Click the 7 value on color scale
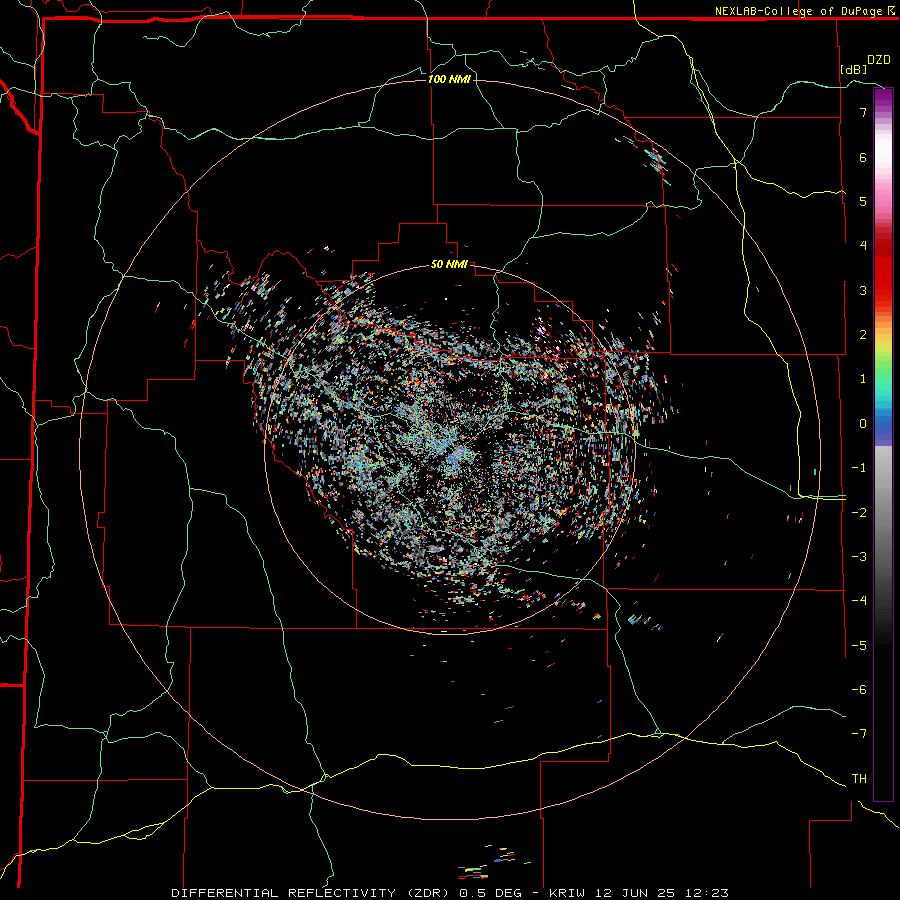 [863, 112]
